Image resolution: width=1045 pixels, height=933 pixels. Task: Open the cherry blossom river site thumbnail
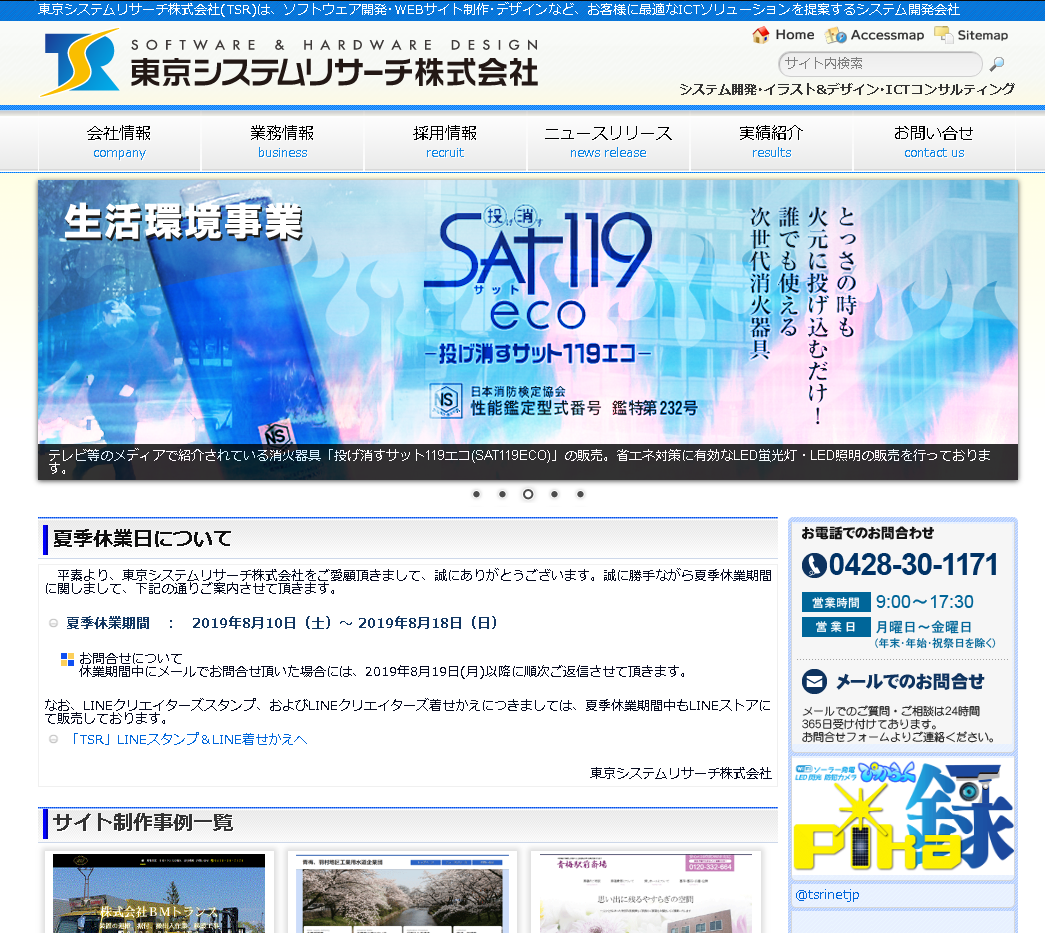tap(402, 893)
